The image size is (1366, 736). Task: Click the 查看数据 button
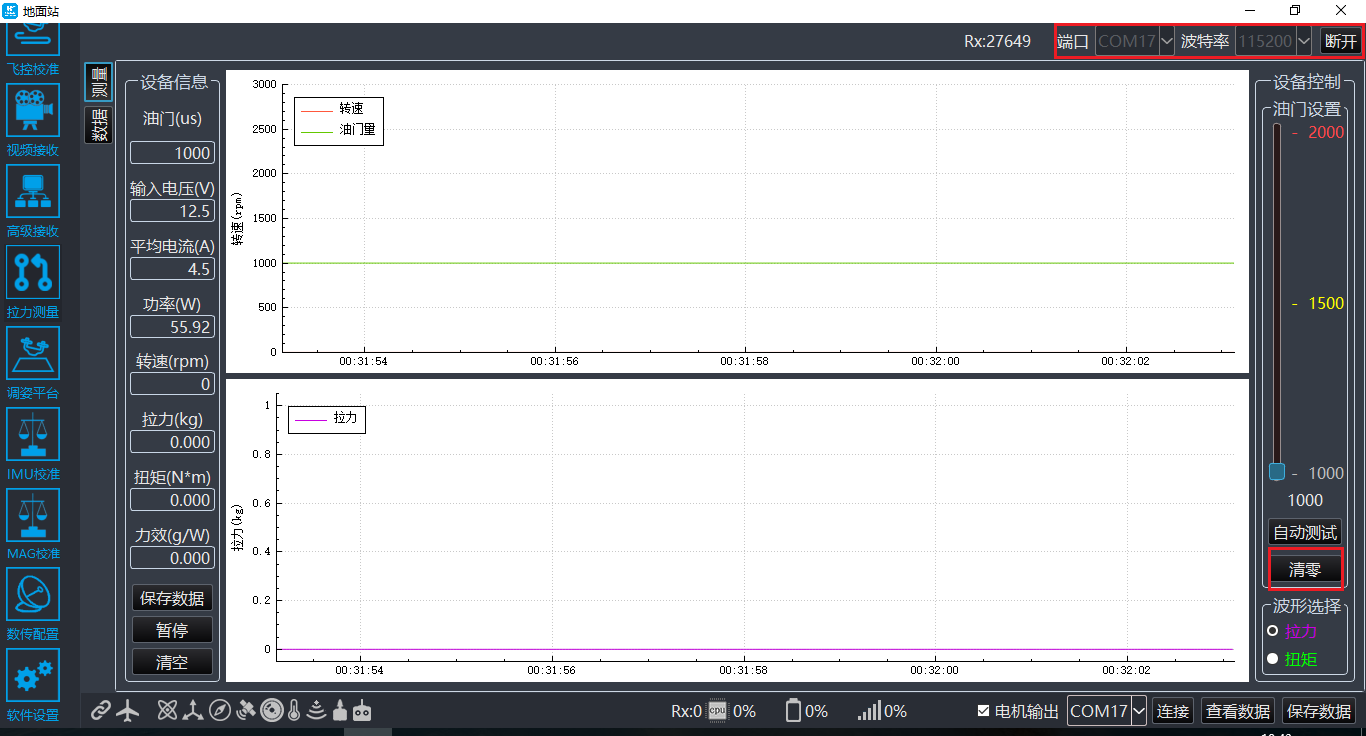point(1237,711)
